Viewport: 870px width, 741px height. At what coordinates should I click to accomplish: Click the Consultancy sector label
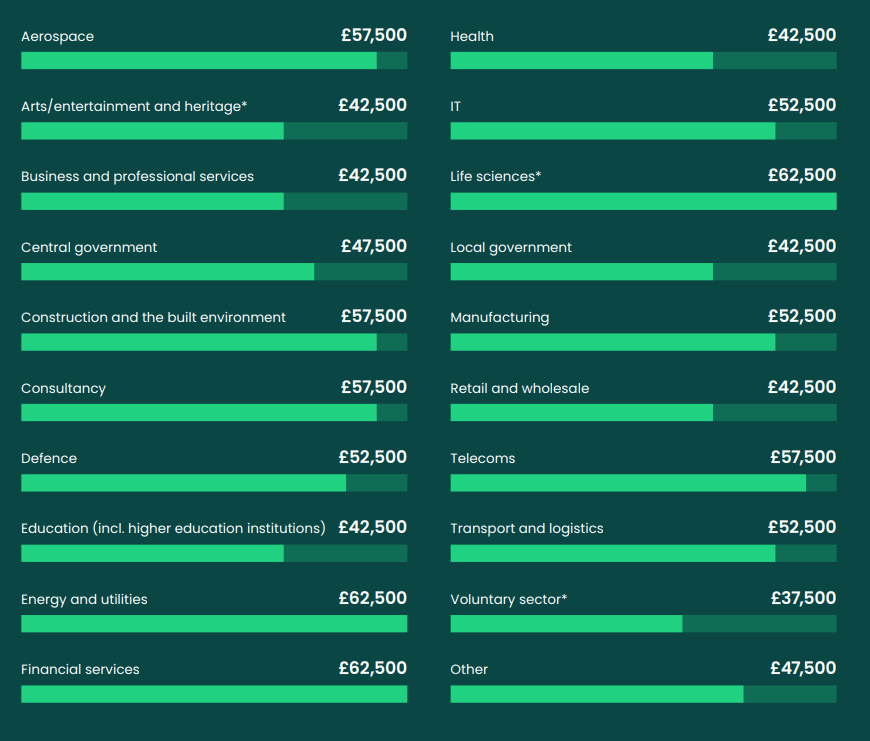tap(63, 388)
